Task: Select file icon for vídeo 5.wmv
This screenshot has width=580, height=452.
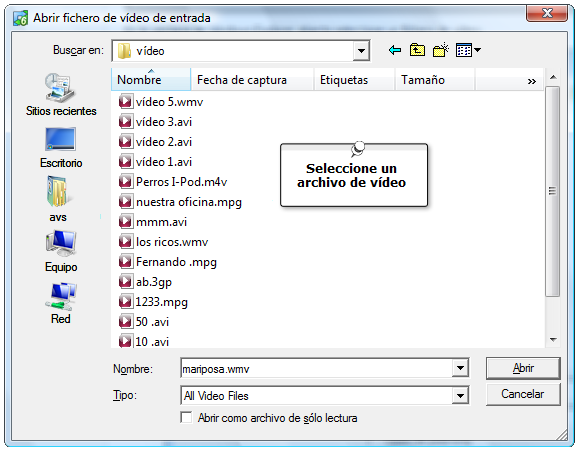Action: (x=125, y=101)
